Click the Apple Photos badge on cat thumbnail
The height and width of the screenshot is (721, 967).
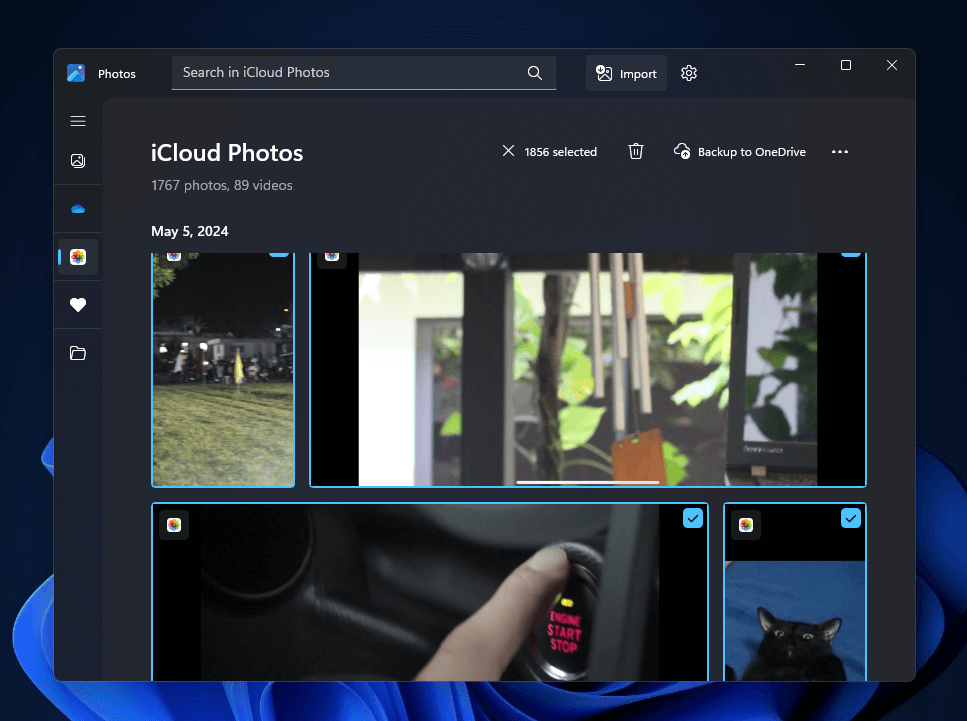pyautogui.click(x=746, y=524)
